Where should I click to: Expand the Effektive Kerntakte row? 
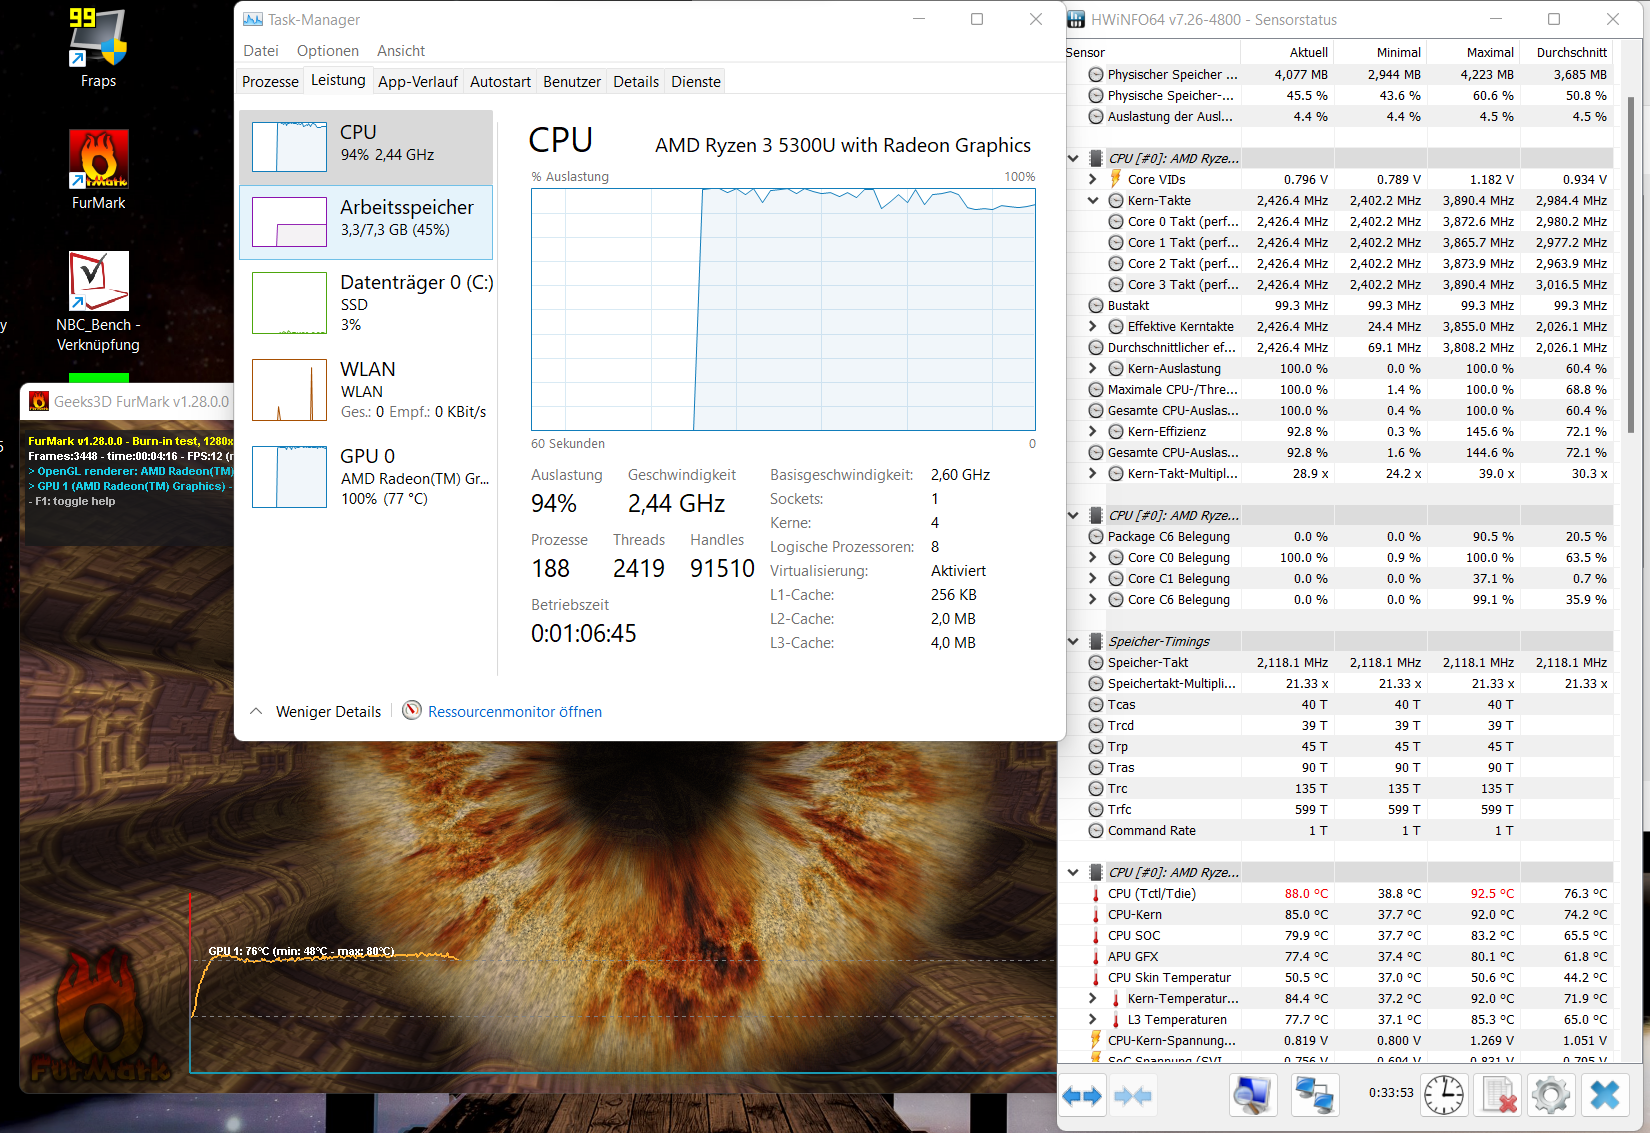1093,326
